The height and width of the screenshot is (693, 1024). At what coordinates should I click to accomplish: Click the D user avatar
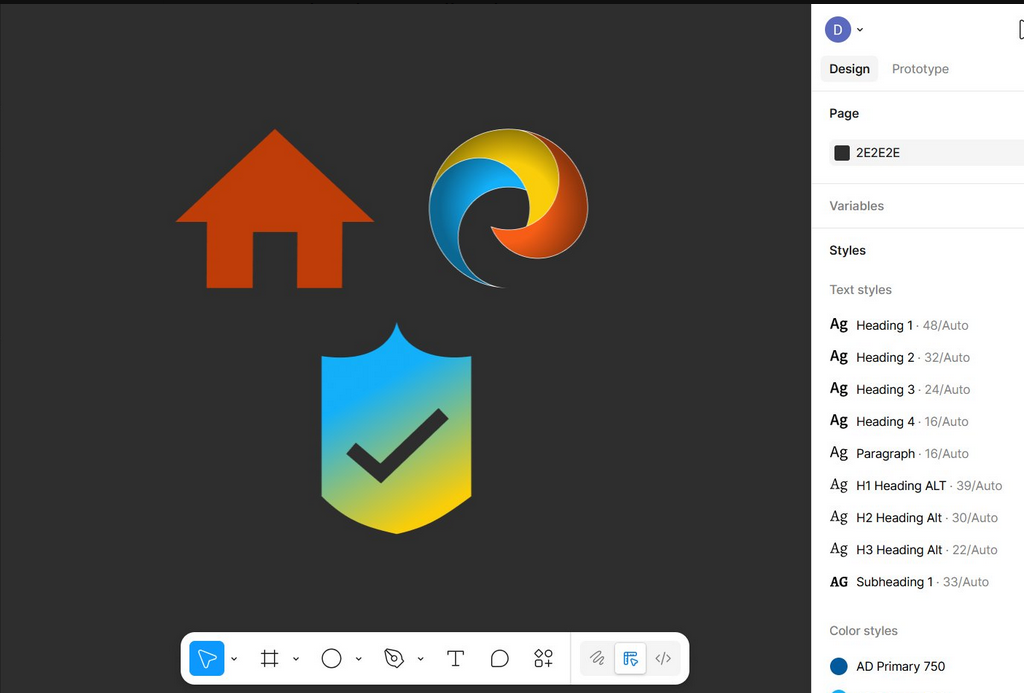point(838,29)
